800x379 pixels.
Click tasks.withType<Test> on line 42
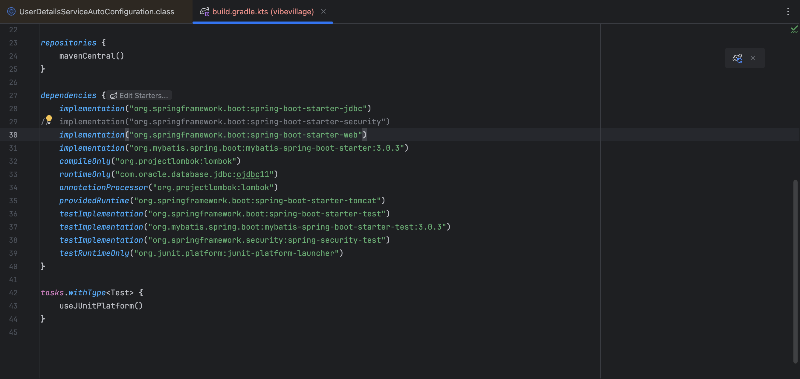pos(87,293)
